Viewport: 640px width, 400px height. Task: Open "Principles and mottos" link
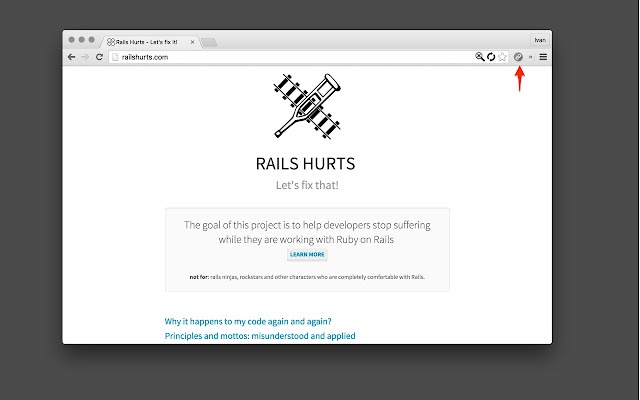click(x=260, y=336)
